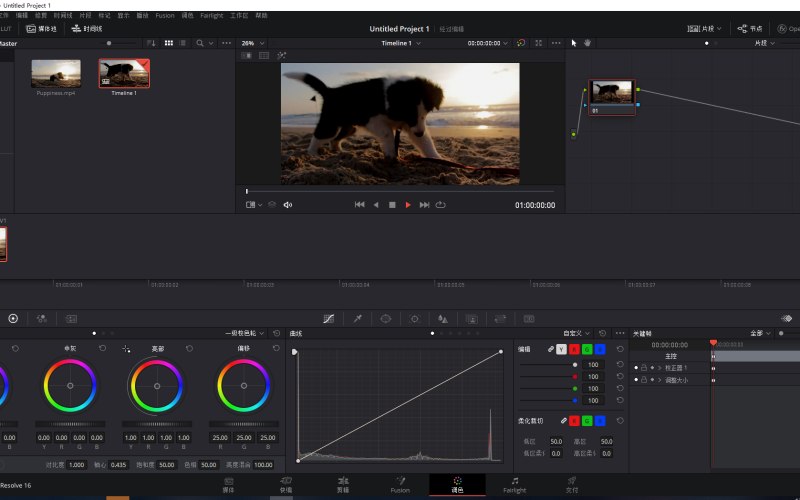Switch to the 剪辑 Edit page tab
Image resolution: width=800 pixels, height=500 pixels.
pyautogui.click(x=343, y=485)
